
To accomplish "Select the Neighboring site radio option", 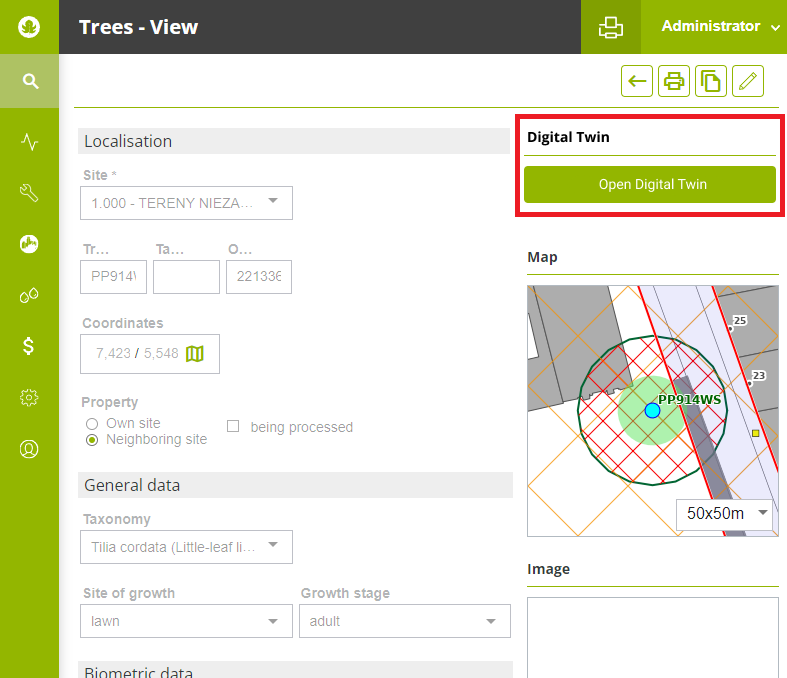I will point(92,440).
